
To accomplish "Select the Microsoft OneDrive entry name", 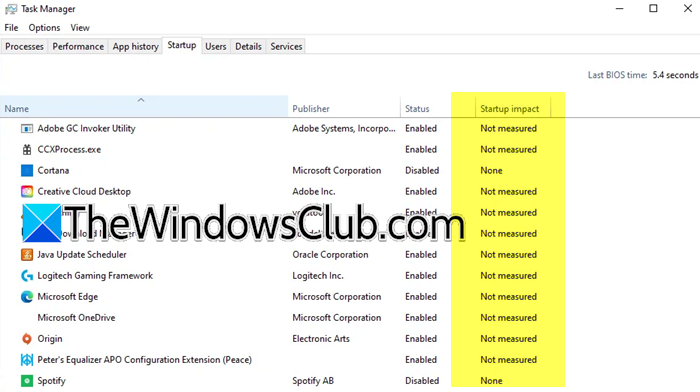I will [76, 317].
